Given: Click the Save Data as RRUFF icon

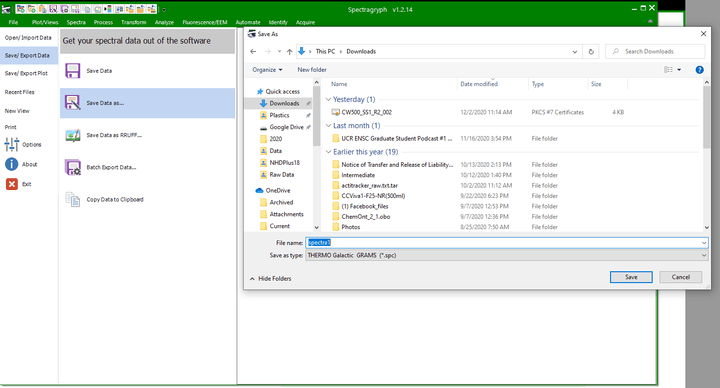Looking at the screenshot, I should pyautogui.click(x=73, y=135).
